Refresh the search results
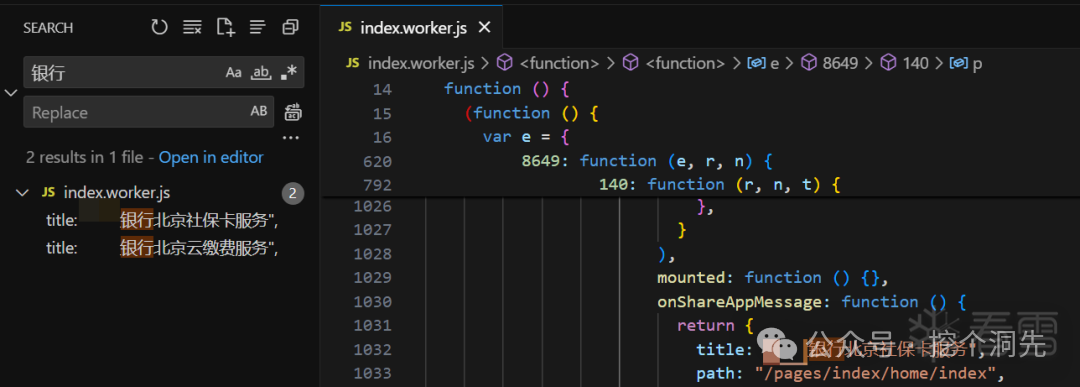This screenshot has width=1080, height=387. [x=159, y=28]
